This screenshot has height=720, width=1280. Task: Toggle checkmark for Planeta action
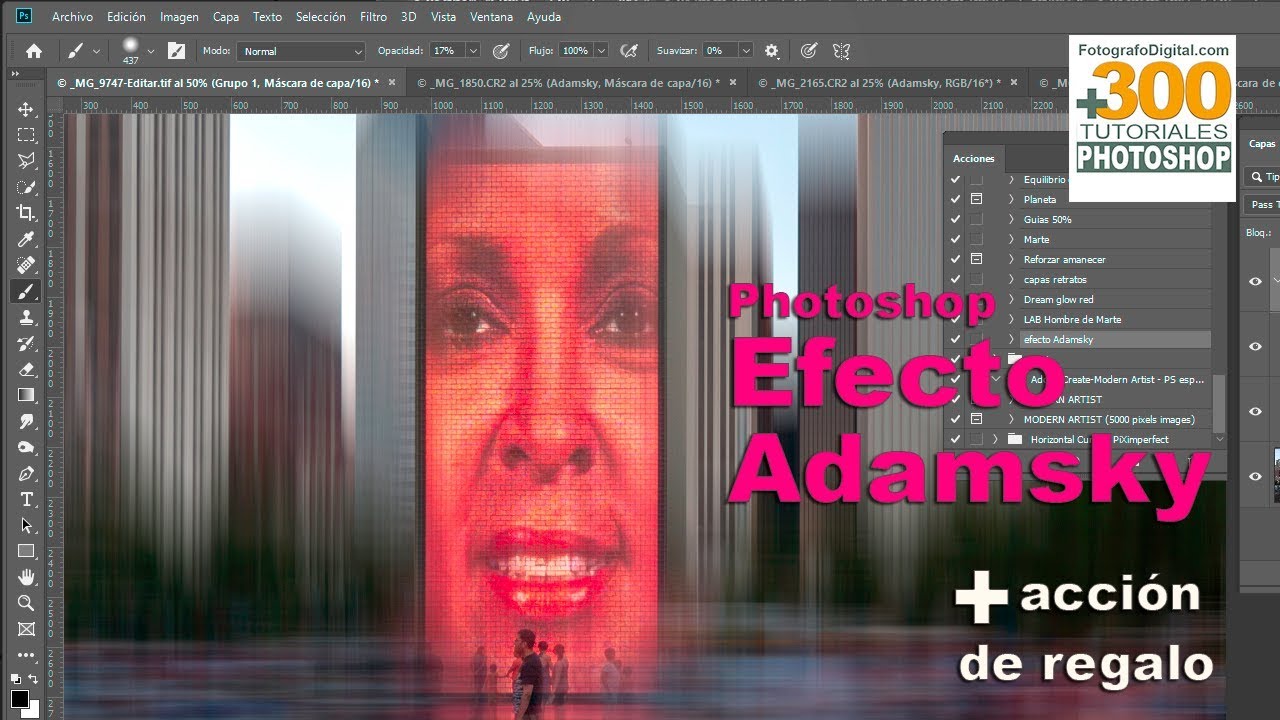(955, 200)
